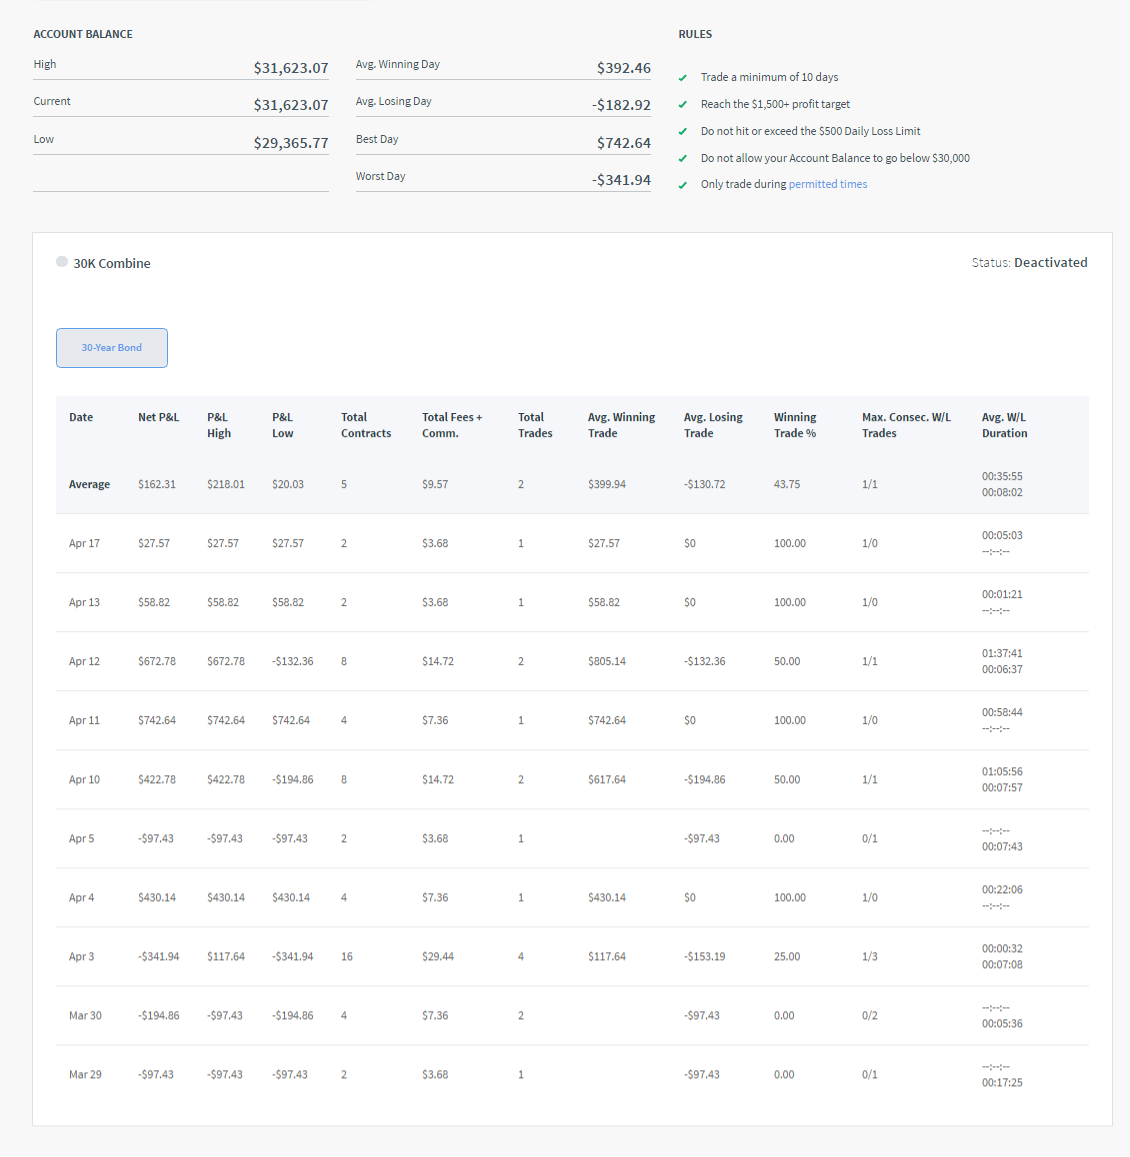This screenshot has height=1157, width=1130.
Task: Click the Avg. W/L Duration column header
Action: pos(1004,425)
